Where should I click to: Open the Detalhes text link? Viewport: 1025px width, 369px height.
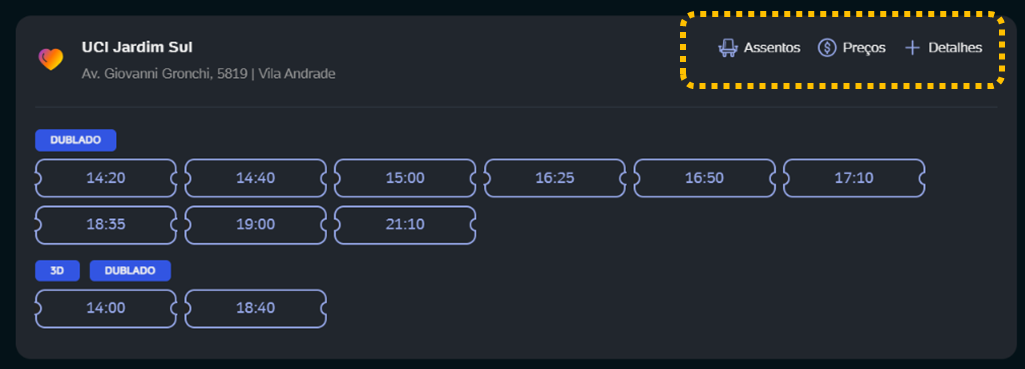tap(955, 48)
